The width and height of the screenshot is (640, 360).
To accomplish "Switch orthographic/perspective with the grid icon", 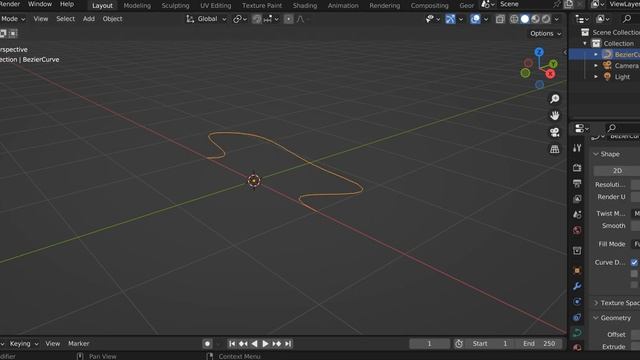I will (554, 149).
